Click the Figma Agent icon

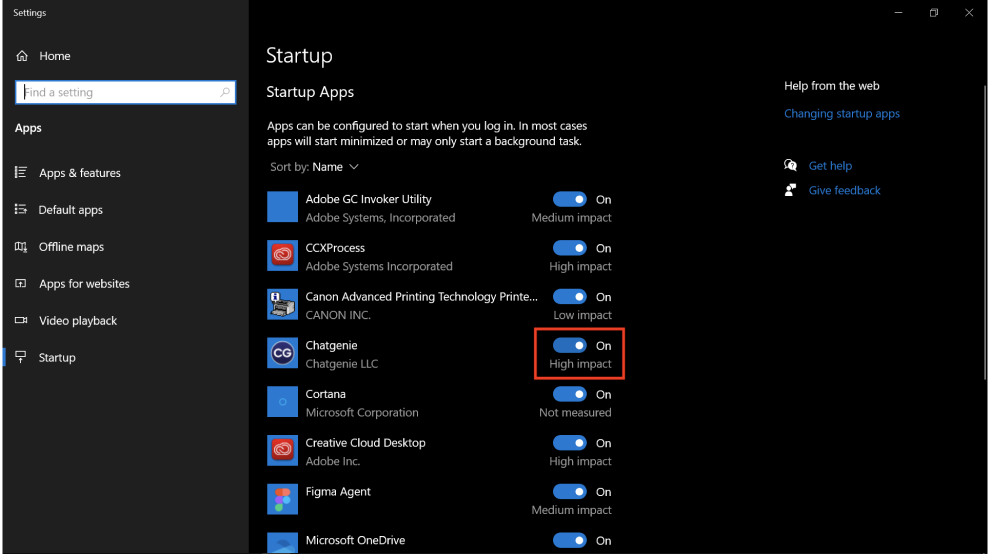pos(282,499)
